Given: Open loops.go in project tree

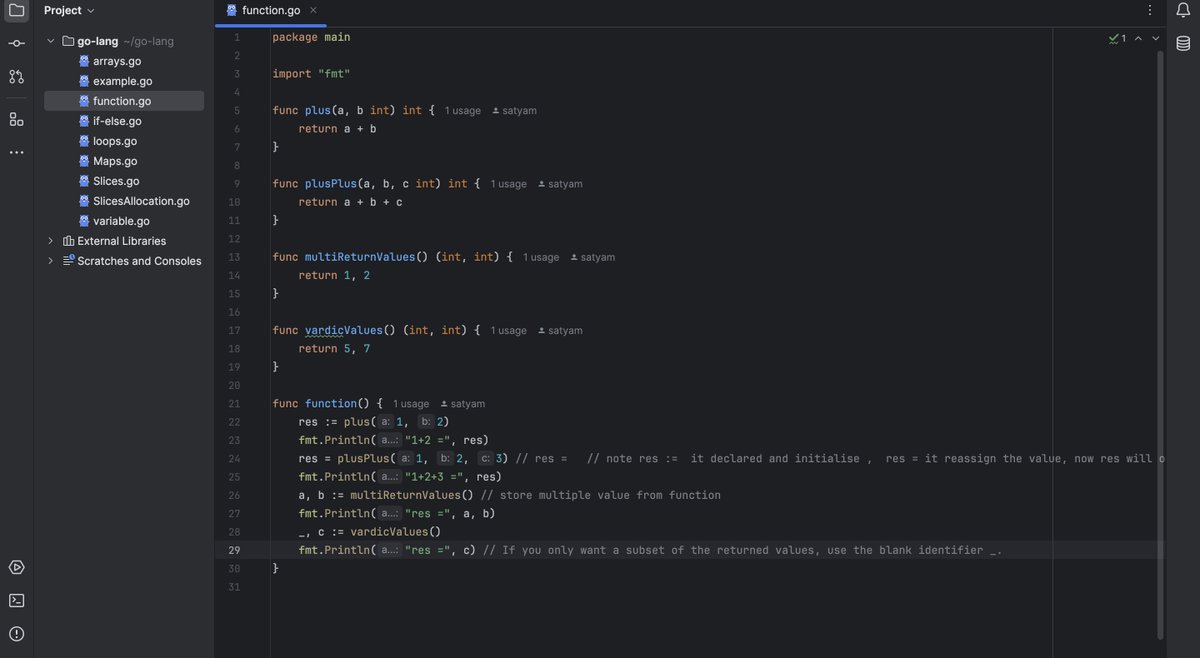Looking at the screenshot, I should 115,141.
